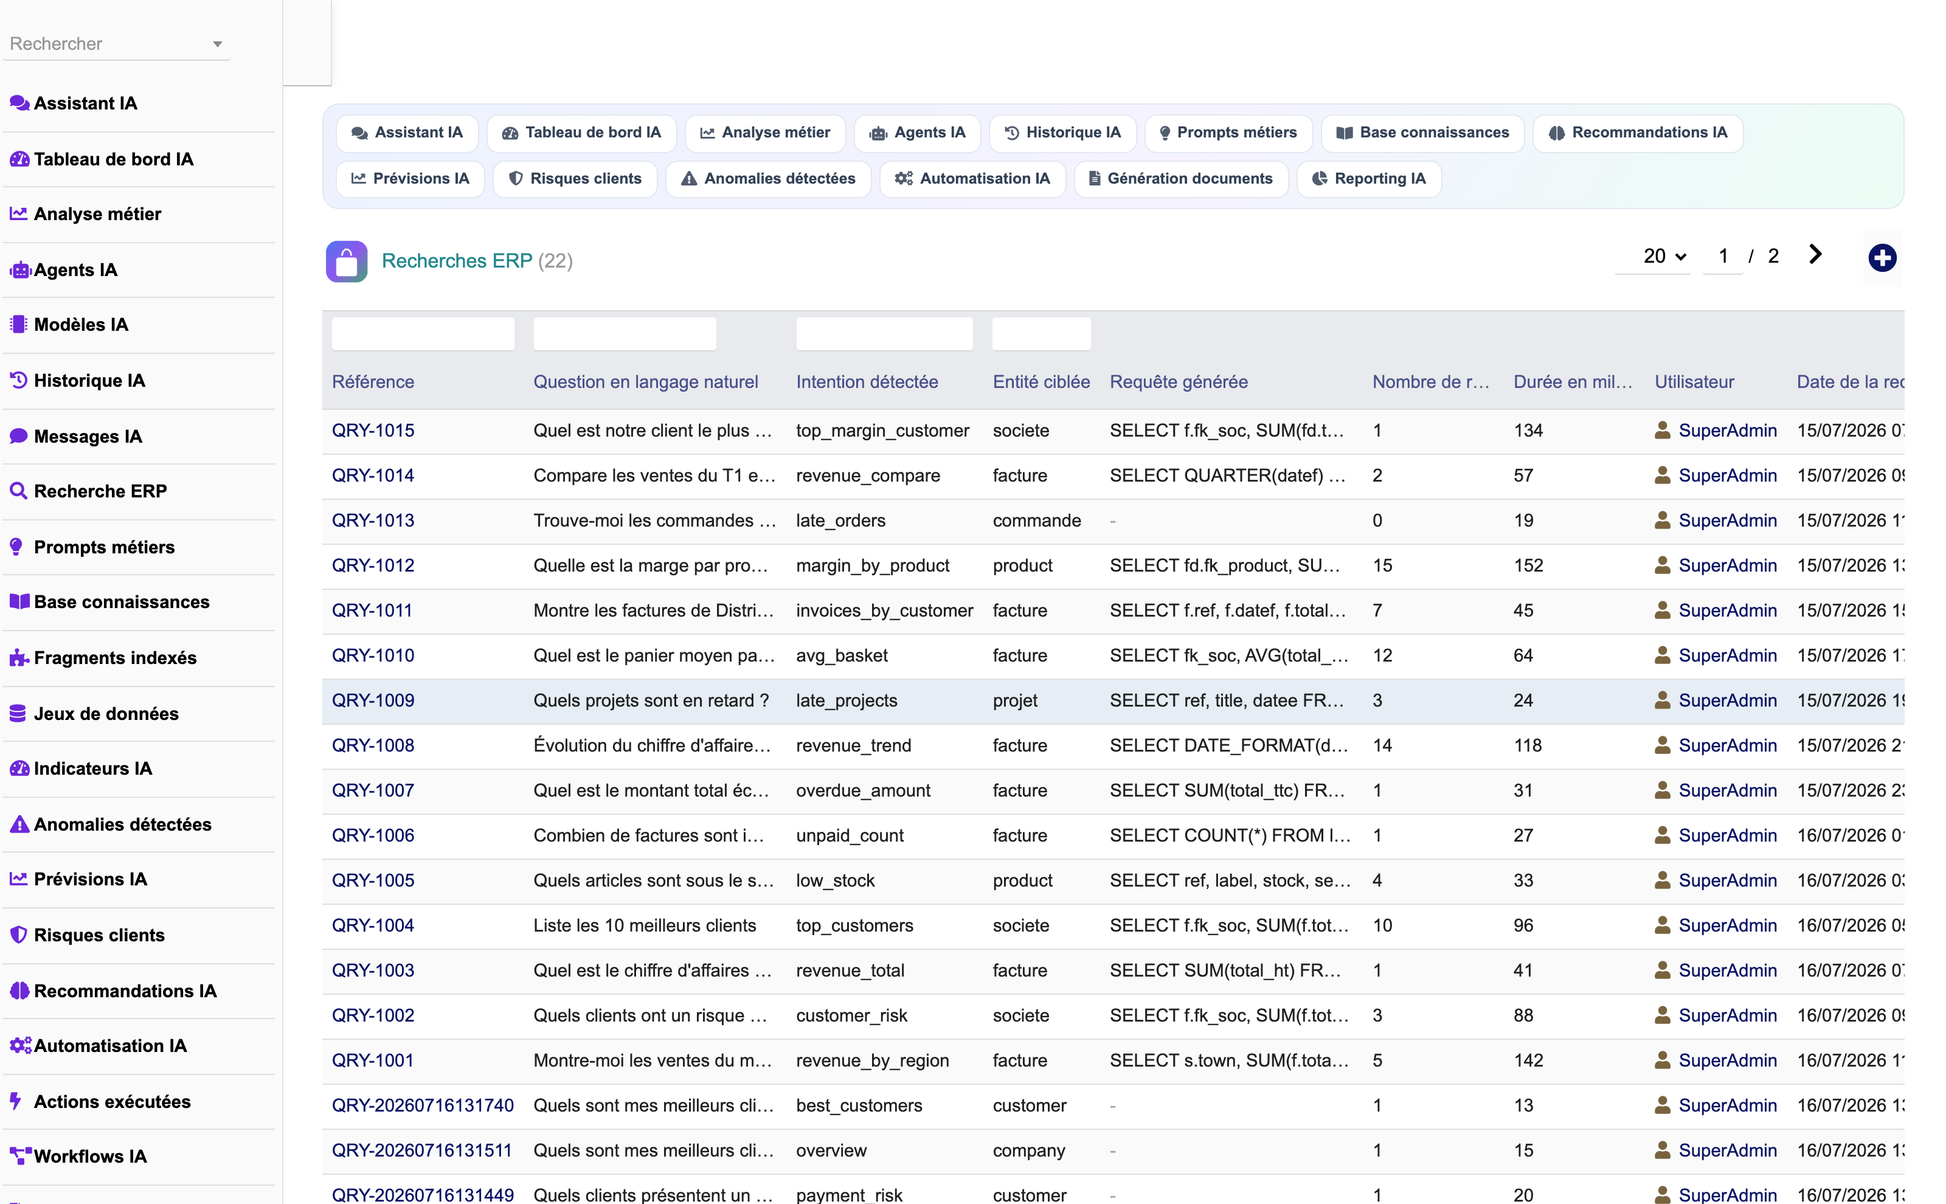Viewport: 1946px width, 1204px height.
Task: Click Base connaissances book icon in sidebar
Action: [19, 602]
